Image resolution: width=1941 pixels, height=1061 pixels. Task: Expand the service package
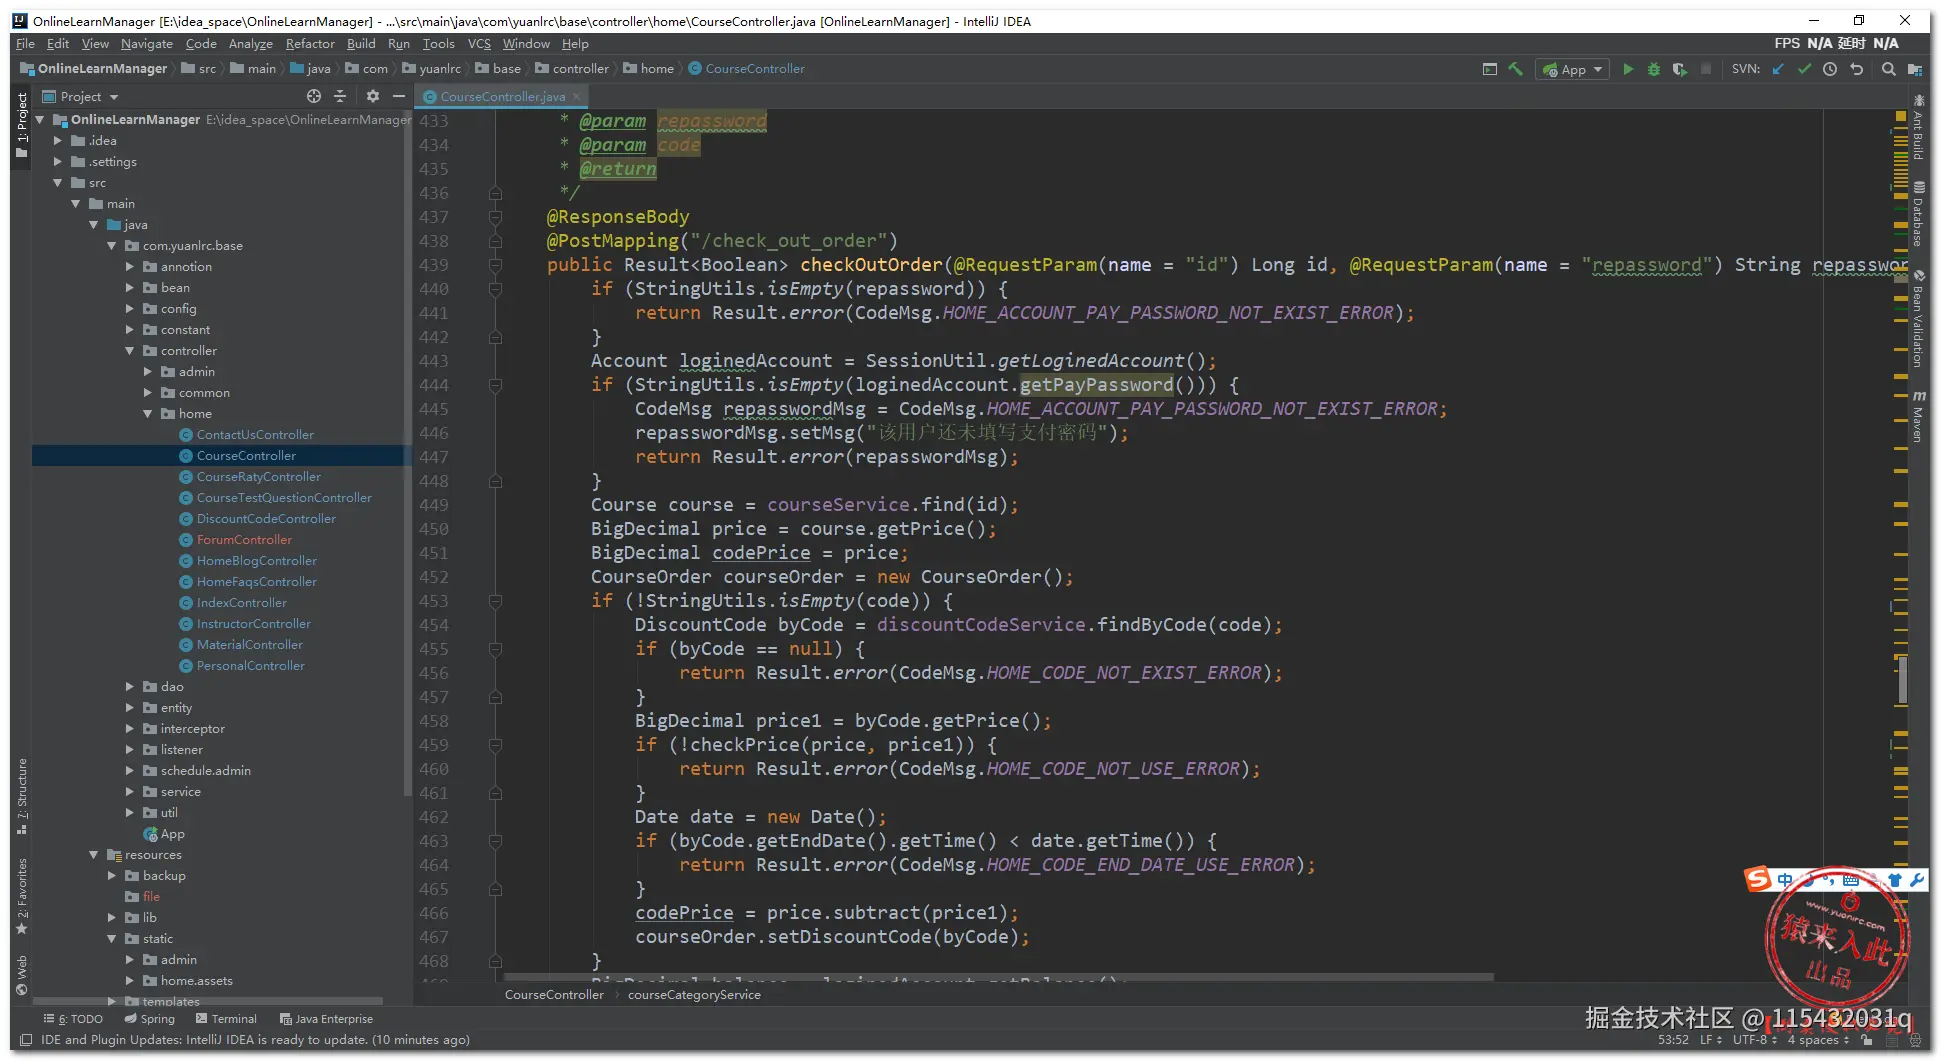click(x=130, y=792)
